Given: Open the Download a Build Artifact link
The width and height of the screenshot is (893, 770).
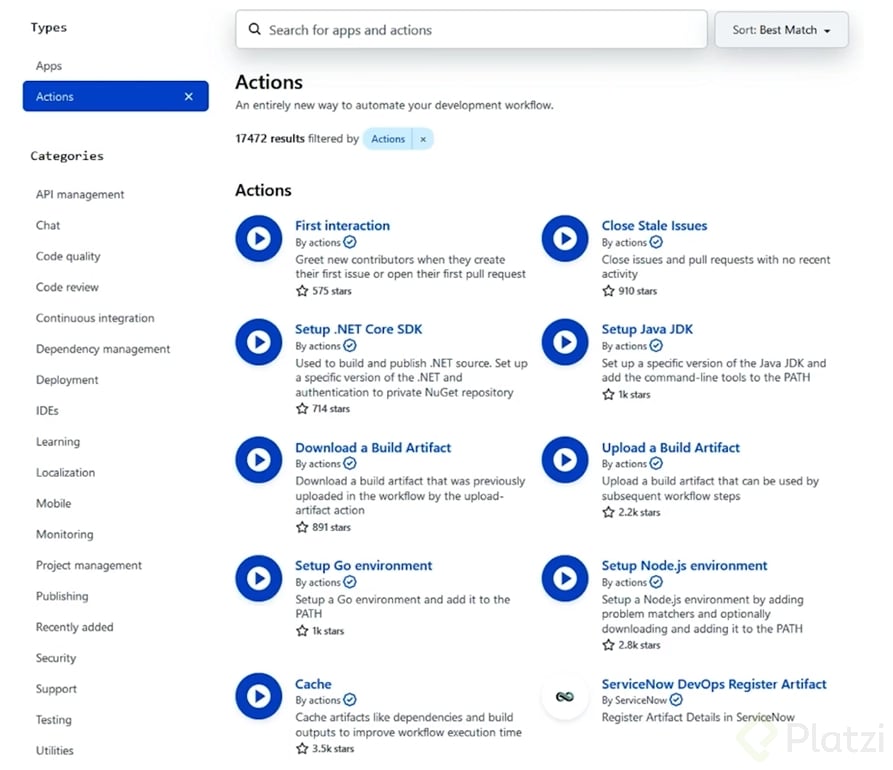Looking at the screenshot, I should 373,448.
